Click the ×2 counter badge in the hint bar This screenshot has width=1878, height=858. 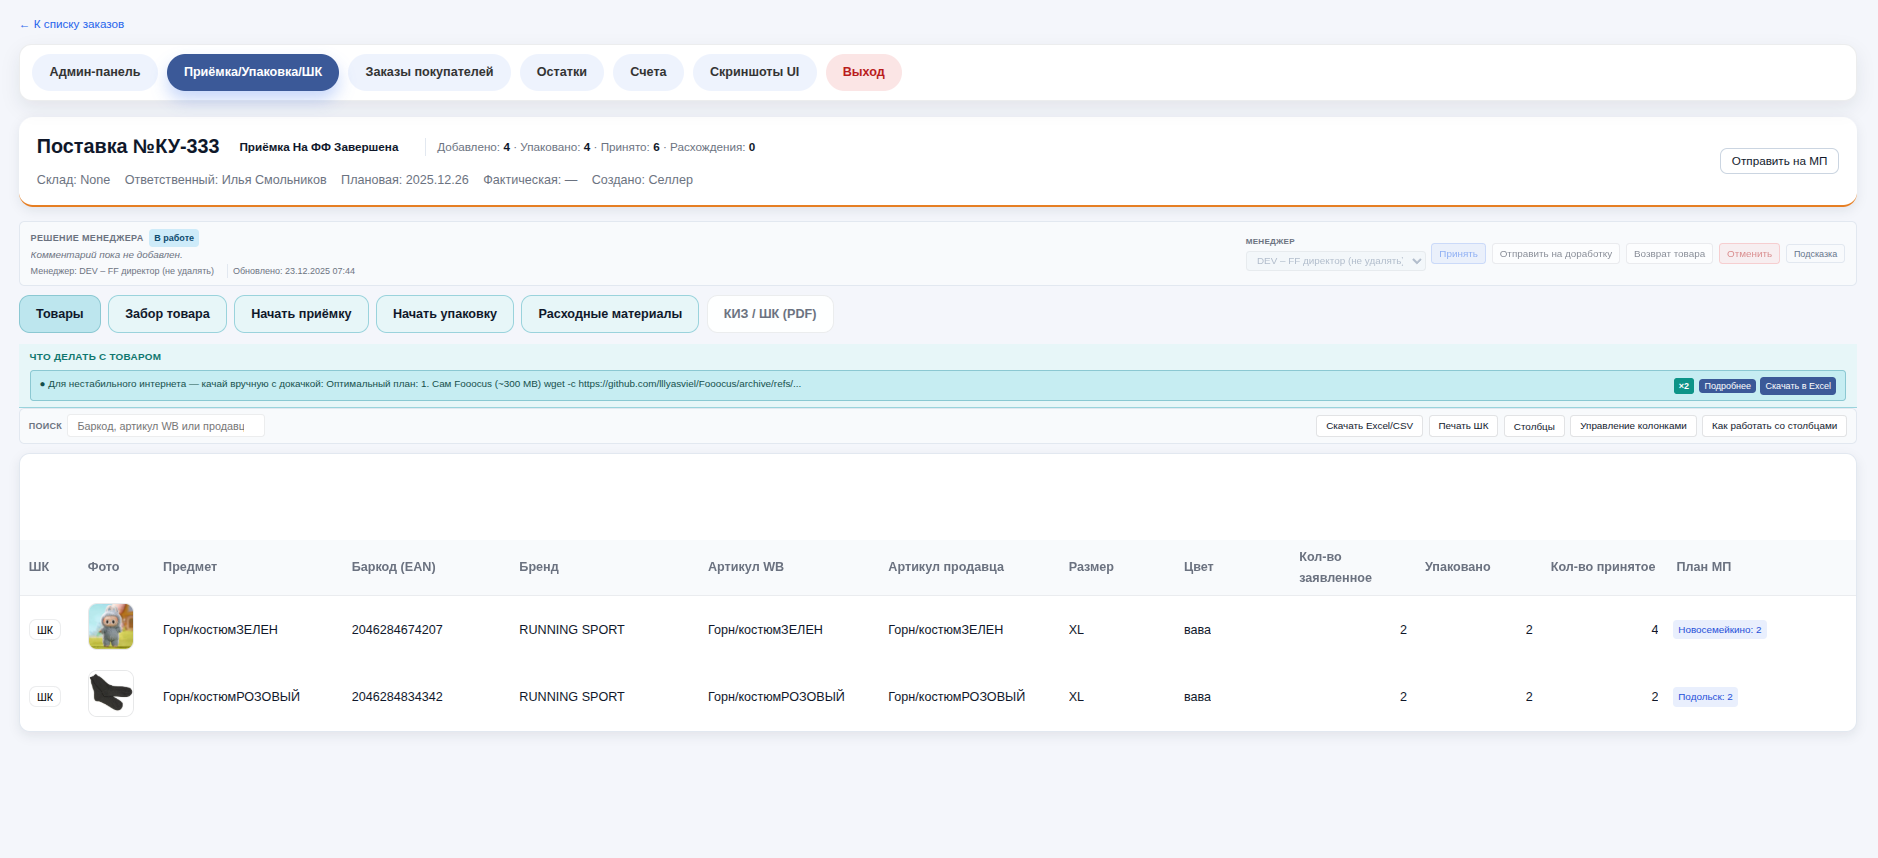[x=1684, y=386]
